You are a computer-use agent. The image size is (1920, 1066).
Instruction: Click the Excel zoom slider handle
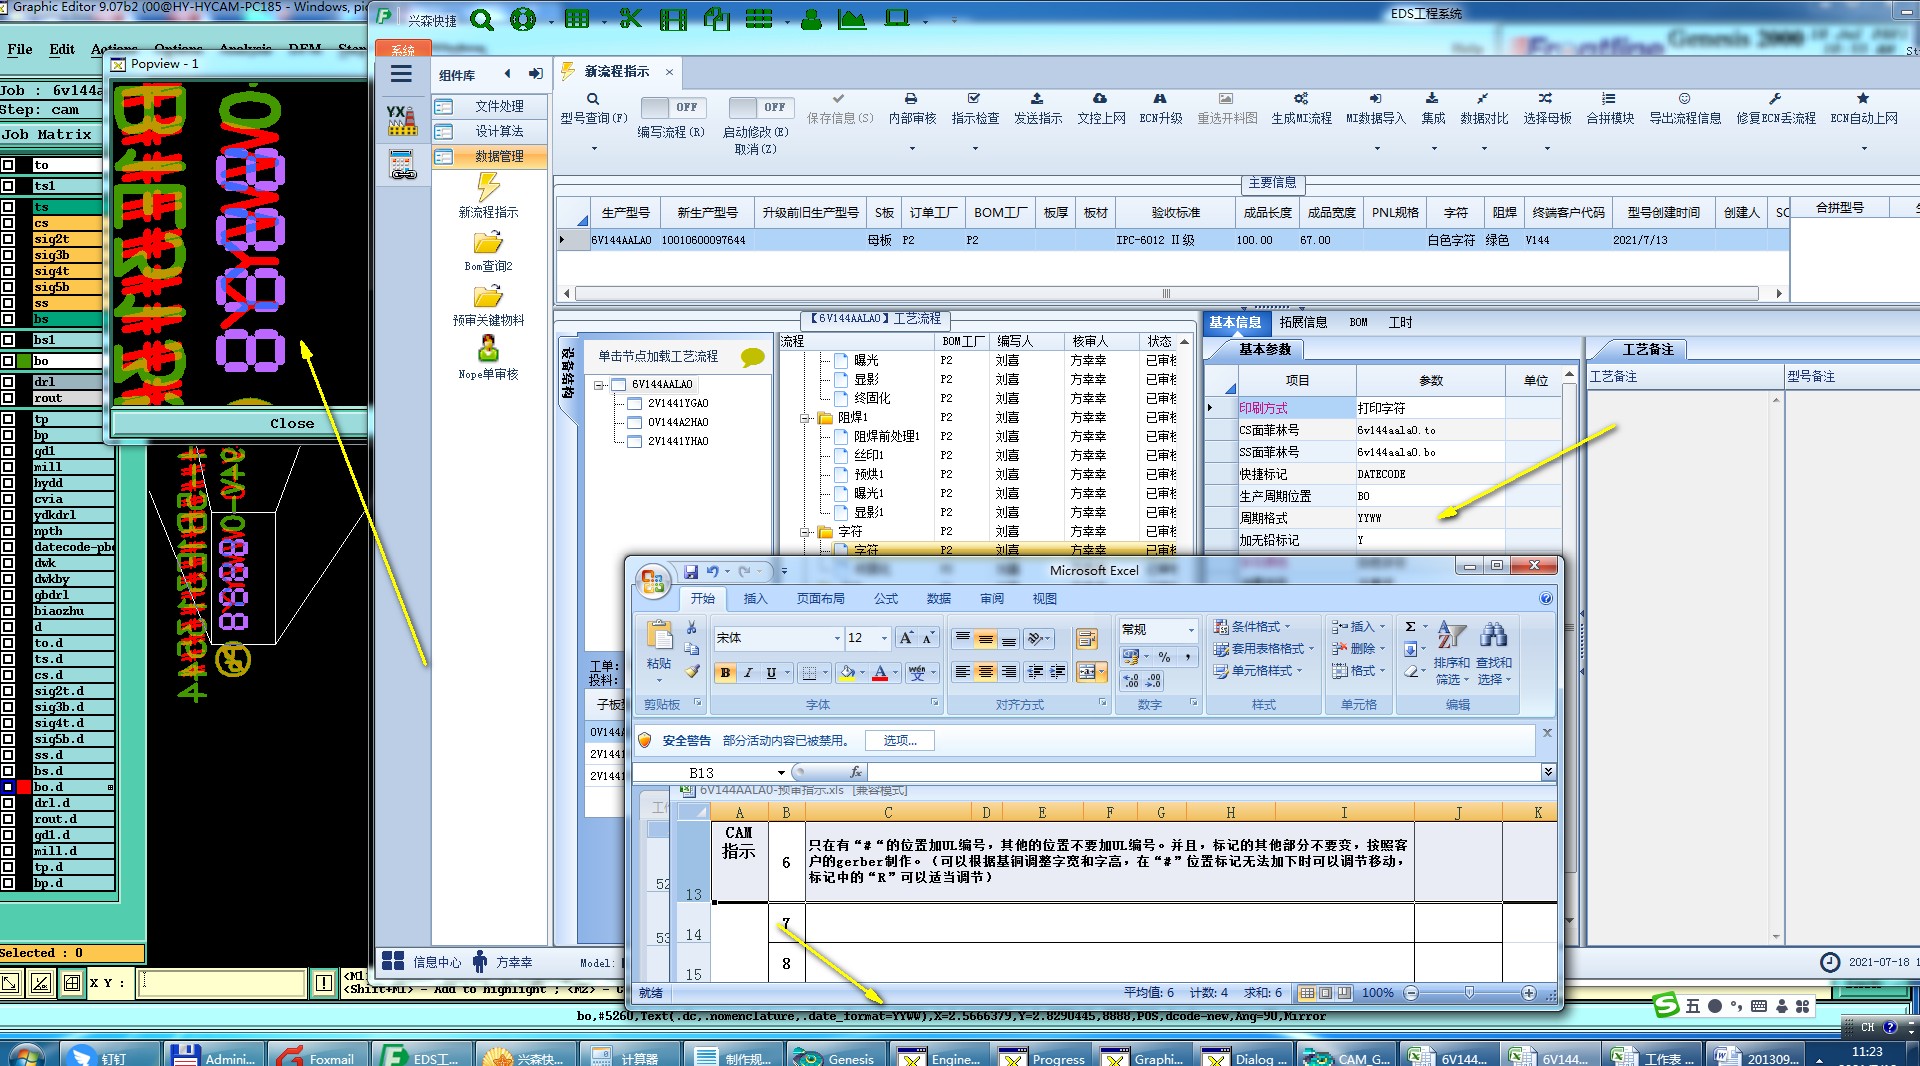(1469, 993)
